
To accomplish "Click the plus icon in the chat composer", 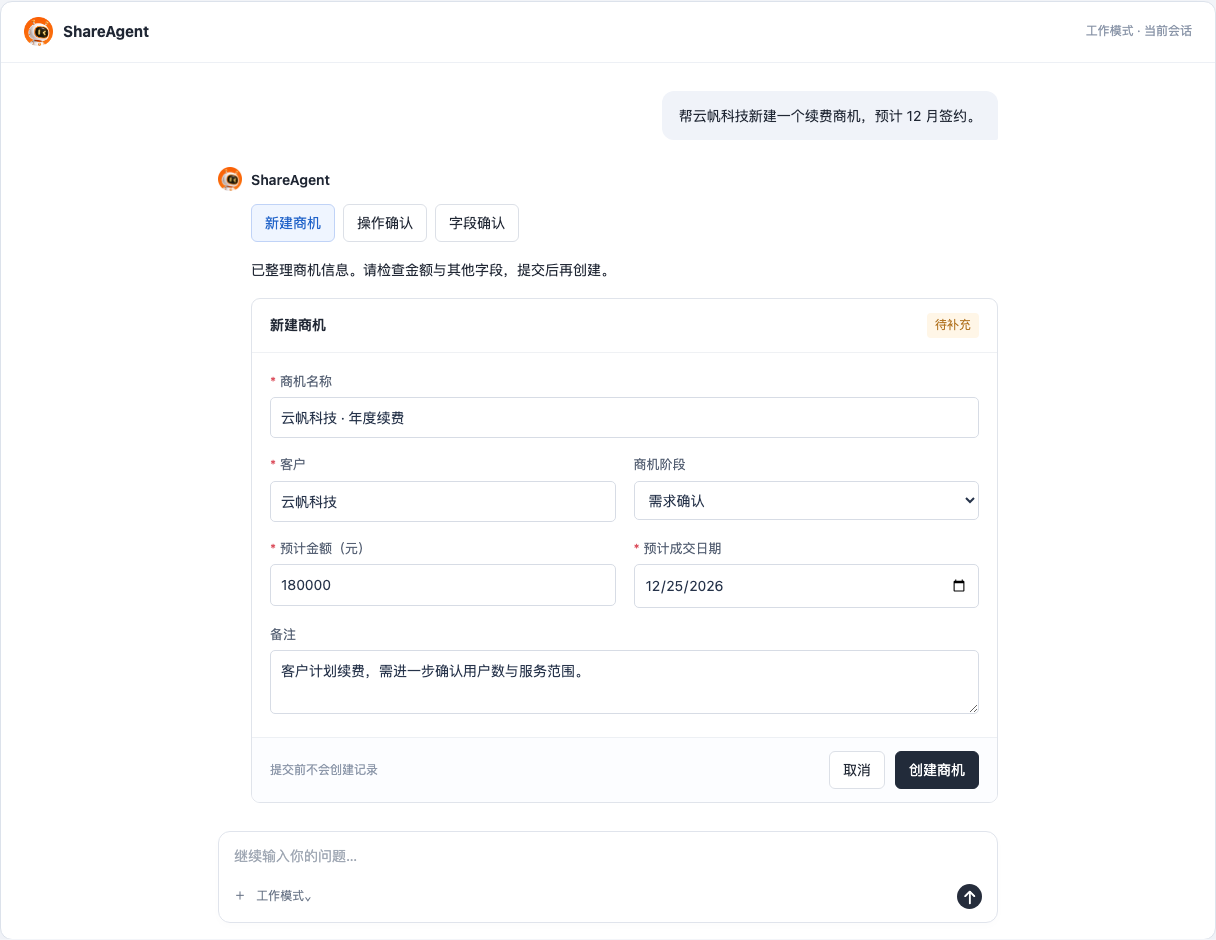I will click(x=240, y=896).
